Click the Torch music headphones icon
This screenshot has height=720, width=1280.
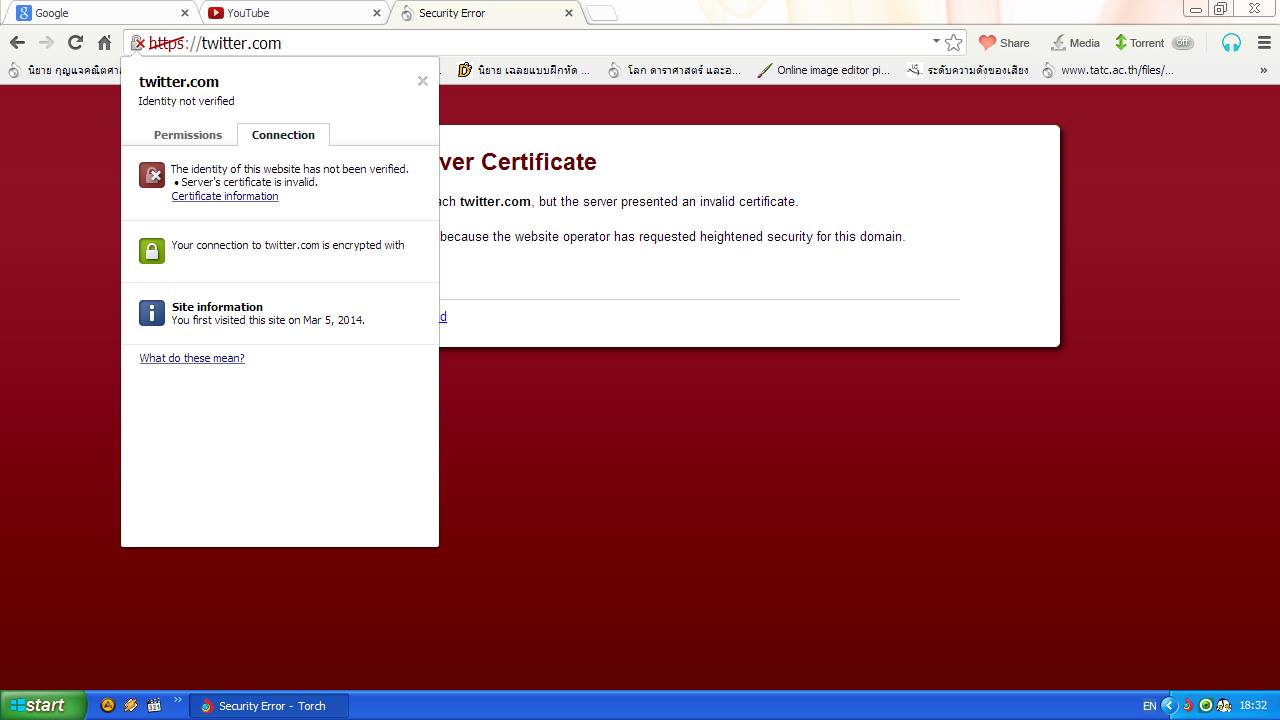(1231, 43)
